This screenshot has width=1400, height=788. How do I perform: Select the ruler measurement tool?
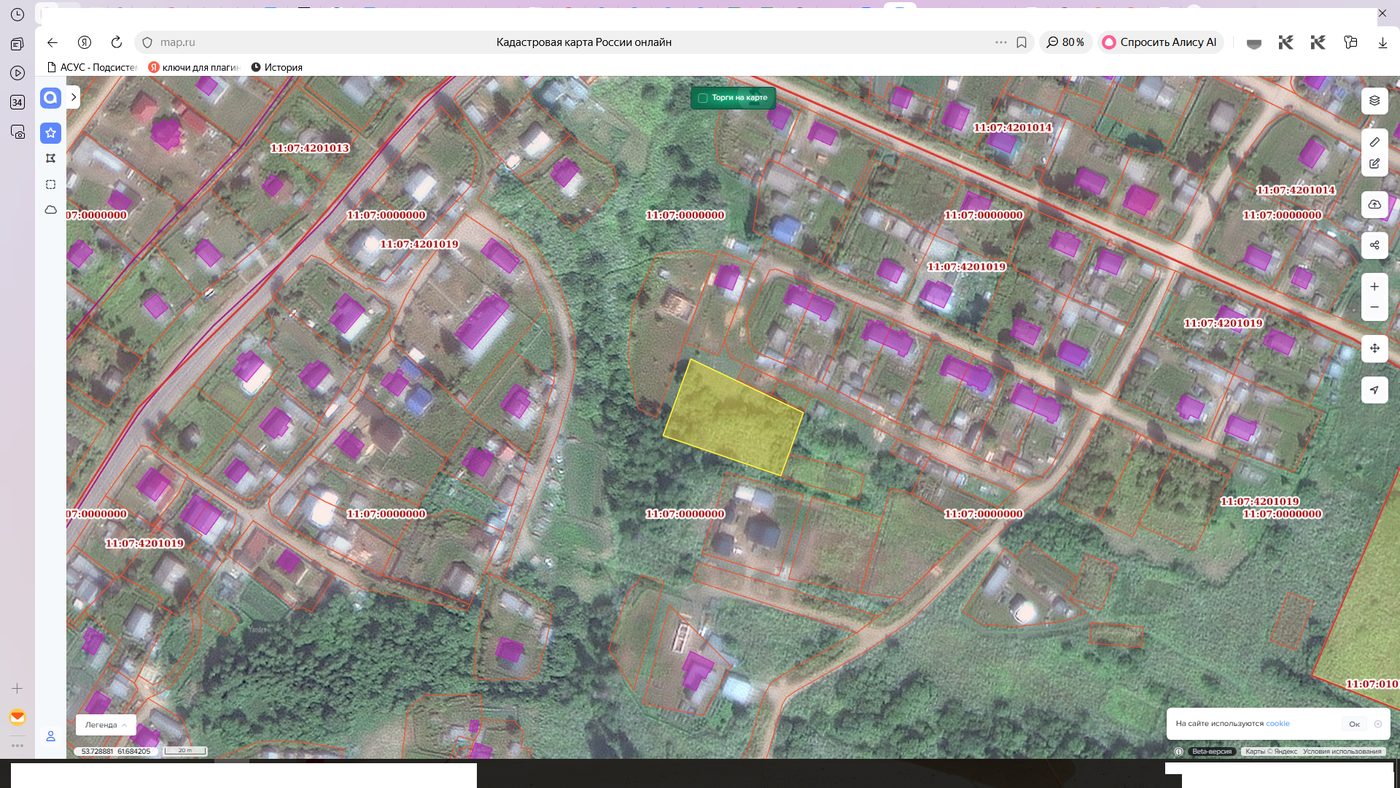click(1375, 142)
